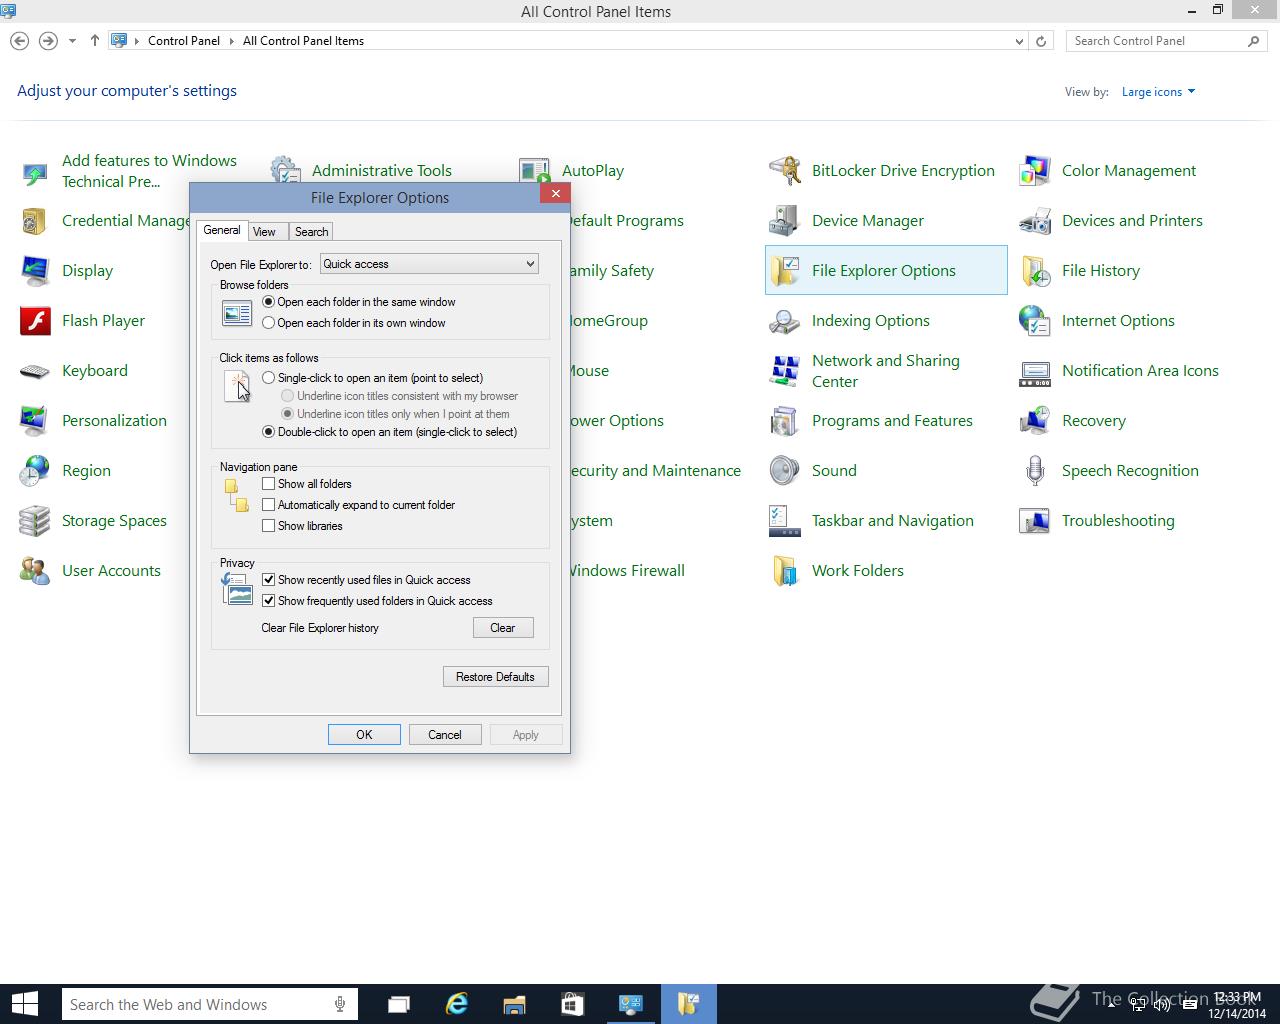
Task: Open the Sound speaker icon
Action: pyautogui.click(x=784, y=471)
